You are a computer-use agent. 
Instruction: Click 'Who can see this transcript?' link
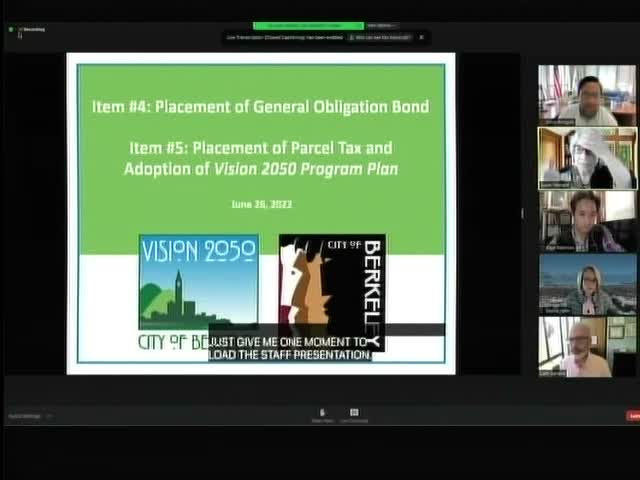coord(380,37)
